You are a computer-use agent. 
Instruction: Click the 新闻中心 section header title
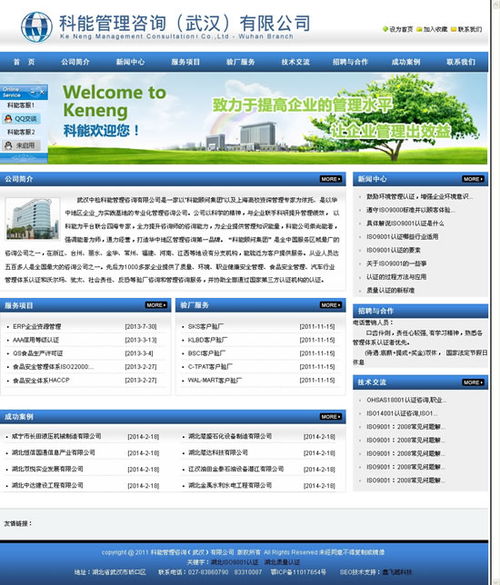(x=372, y=179)
